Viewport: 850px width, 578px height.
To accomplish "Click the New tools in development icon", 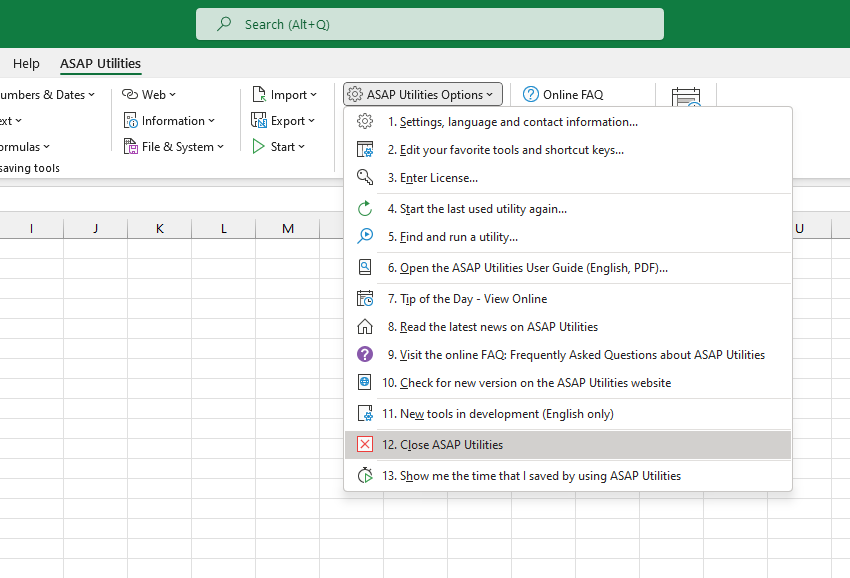I will point(365,413).
